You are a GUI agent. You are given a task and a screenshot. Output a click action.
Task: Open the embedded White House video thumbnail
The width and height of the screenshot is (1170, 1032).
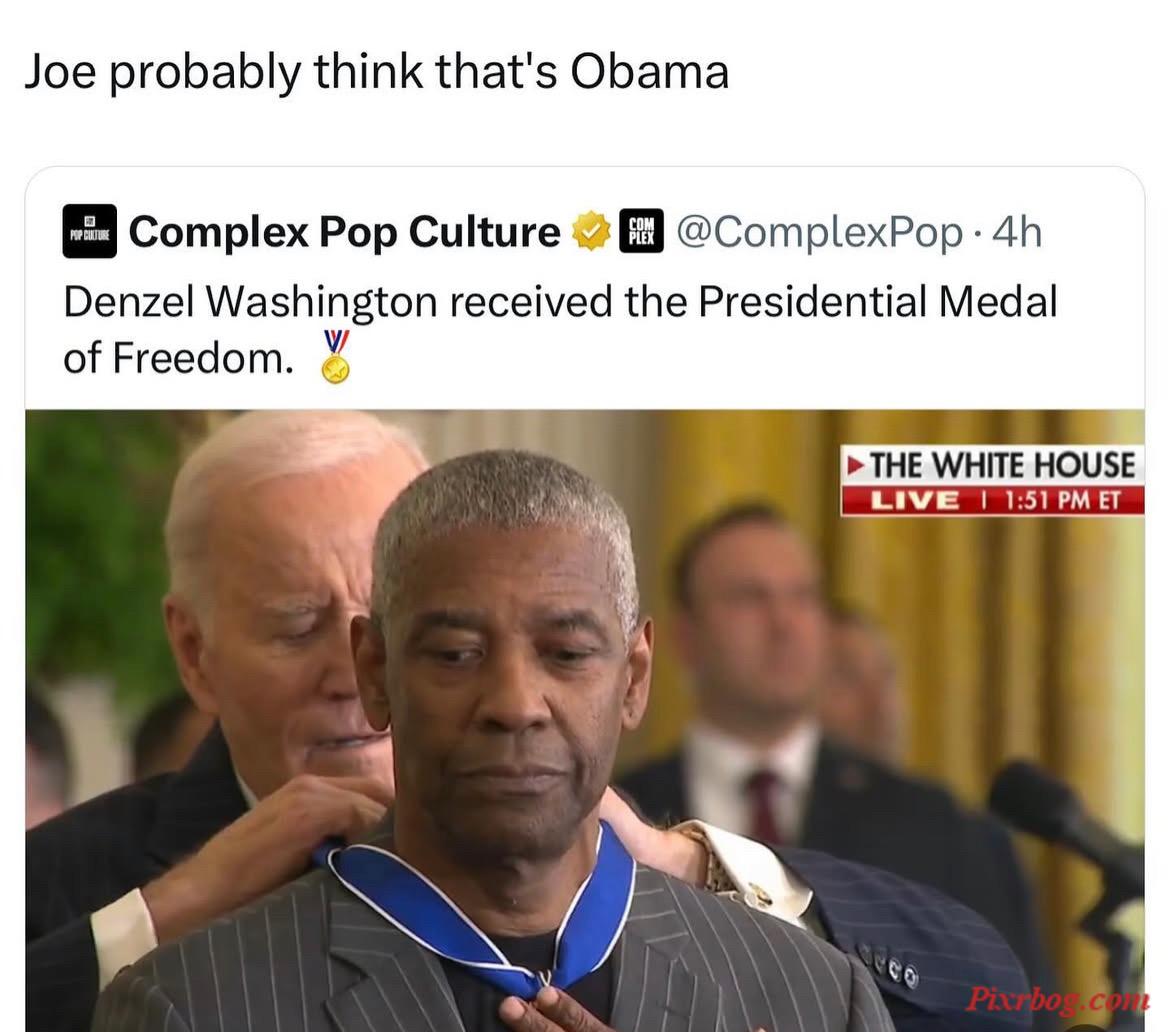click(x=585, y=721)
